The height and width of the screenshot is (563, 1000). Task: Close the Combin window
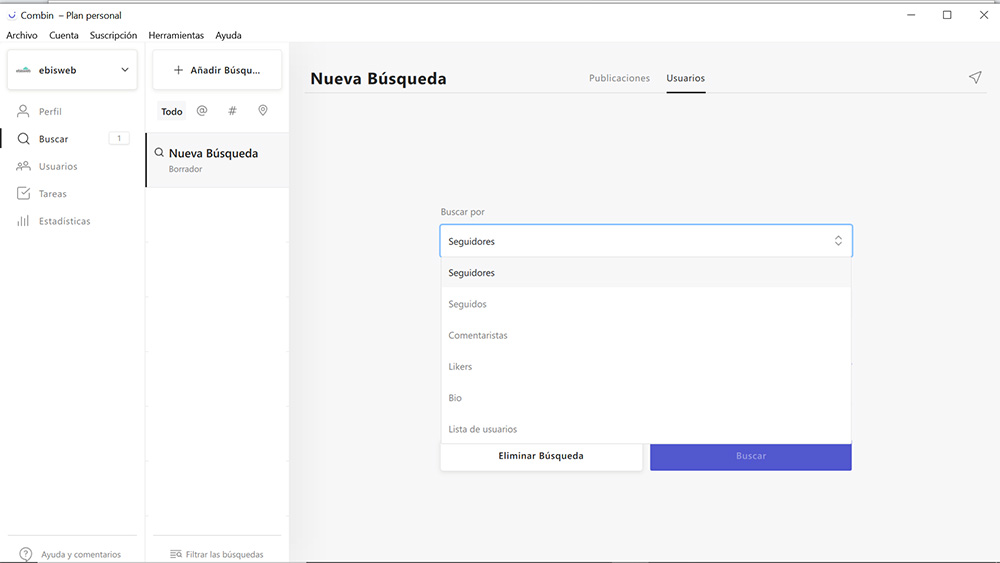point(983,15)
